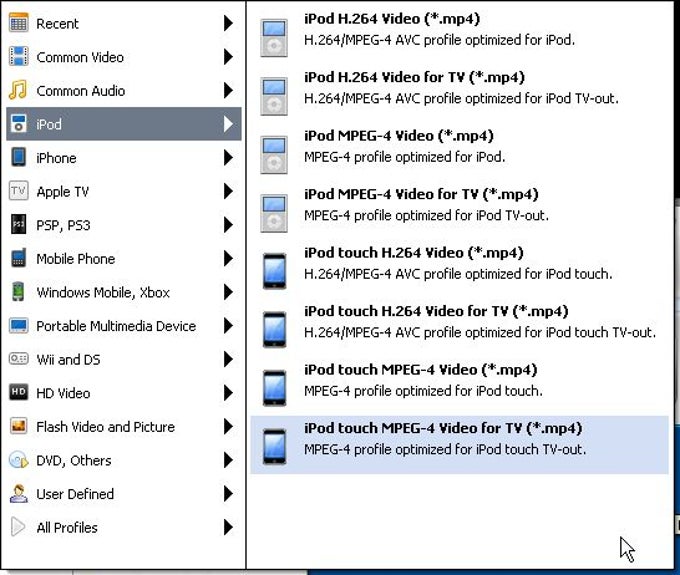Click the iPod MPEG-4 Video (*.mp4) icon
This screenshot has height=575, width=680.
(x=274, y=155)
